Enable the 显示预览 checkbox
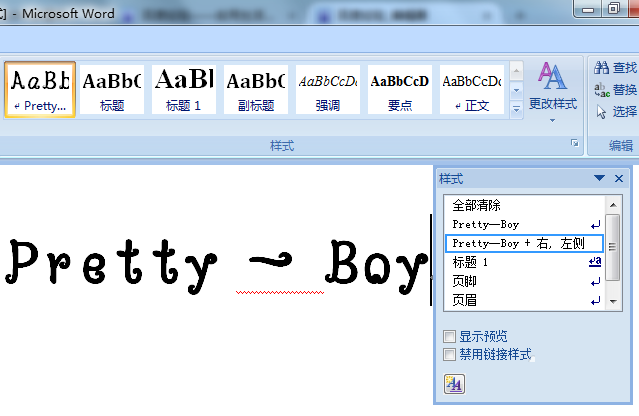Screen dimensions: 639x416 click(450, 337)
